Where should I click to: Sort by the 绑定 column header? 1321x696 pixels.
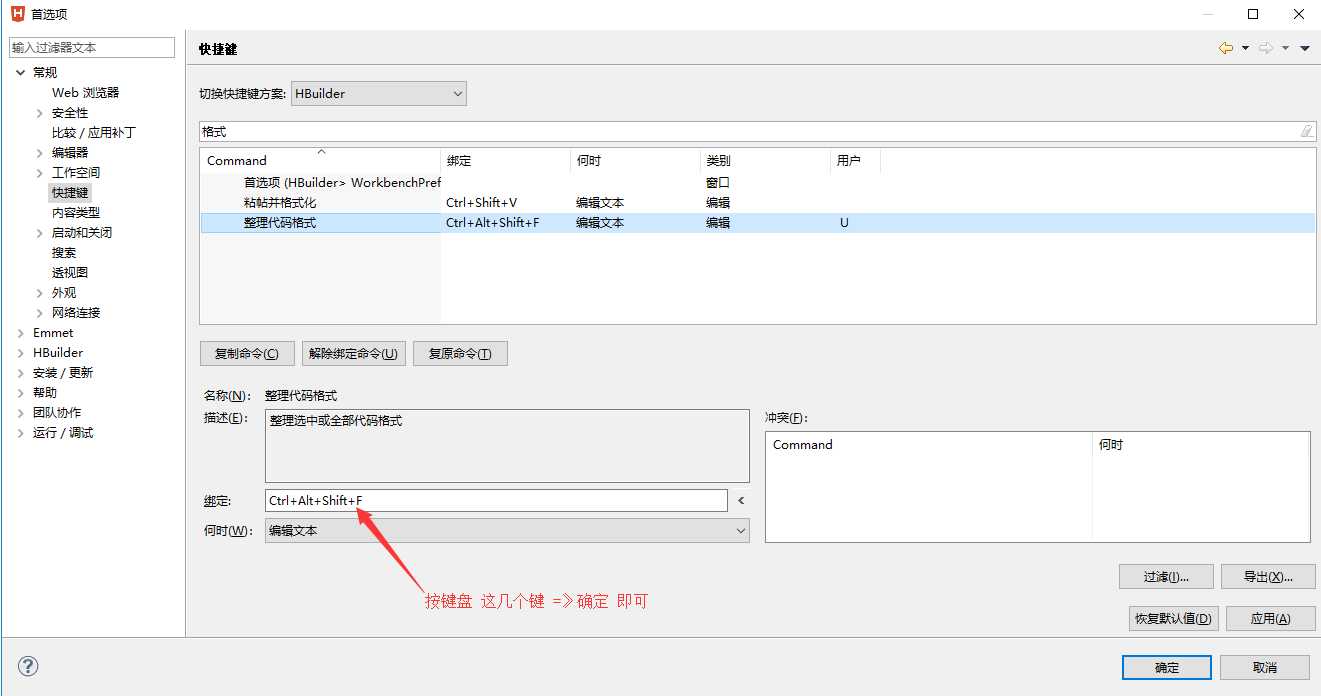505,160
